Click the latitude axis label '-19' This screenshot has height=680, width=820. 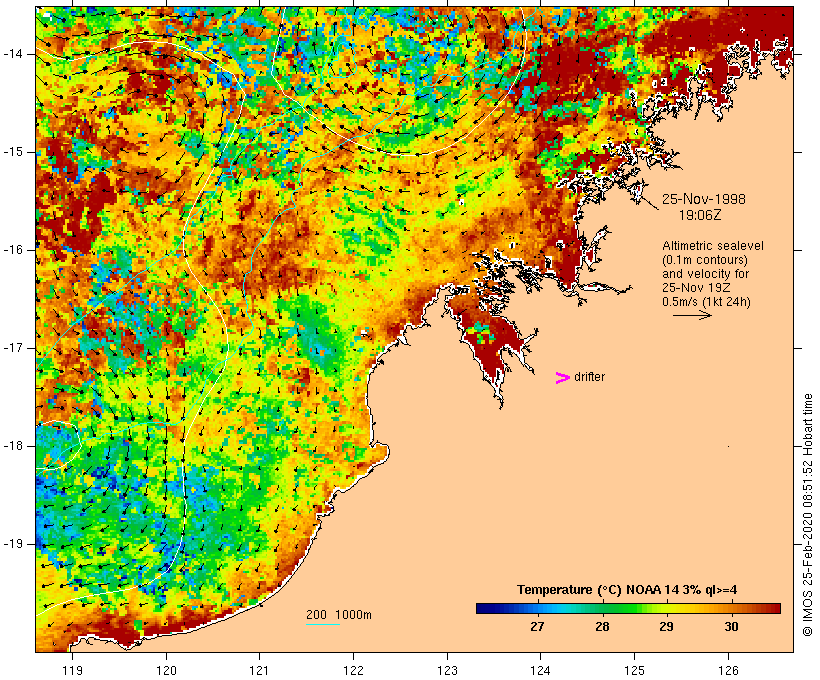click(x=13, y=544)
